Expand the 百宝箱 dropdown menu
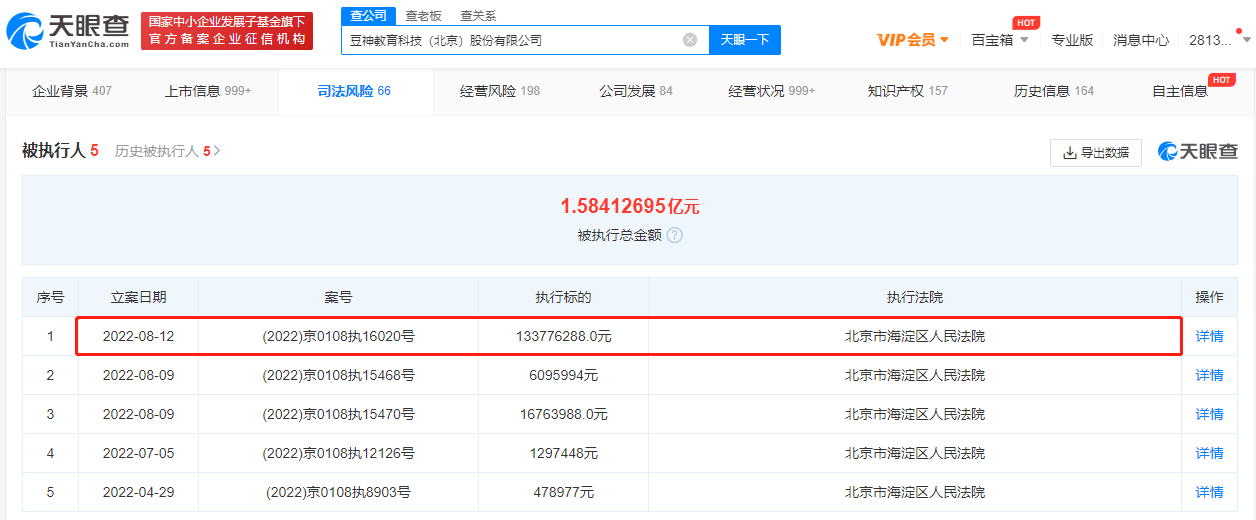Image resolution: width=1256 pixels, height=520 pixels. click(x=1000, y=40)
